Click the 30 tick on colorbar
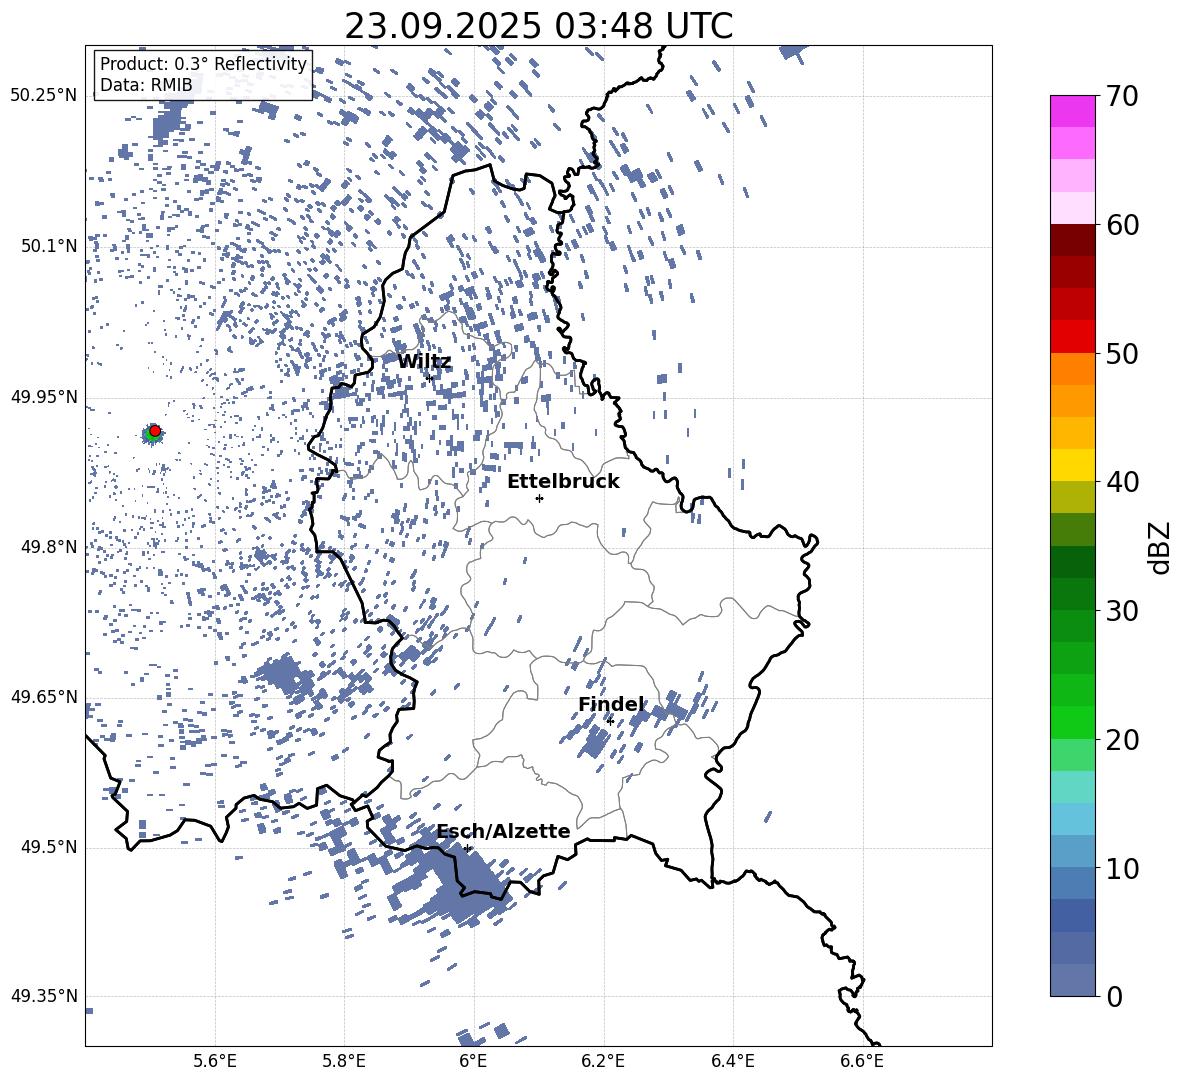The height and width of the screenshot is (1081, 1184). pyautogui.click(x=1122, y=611)
